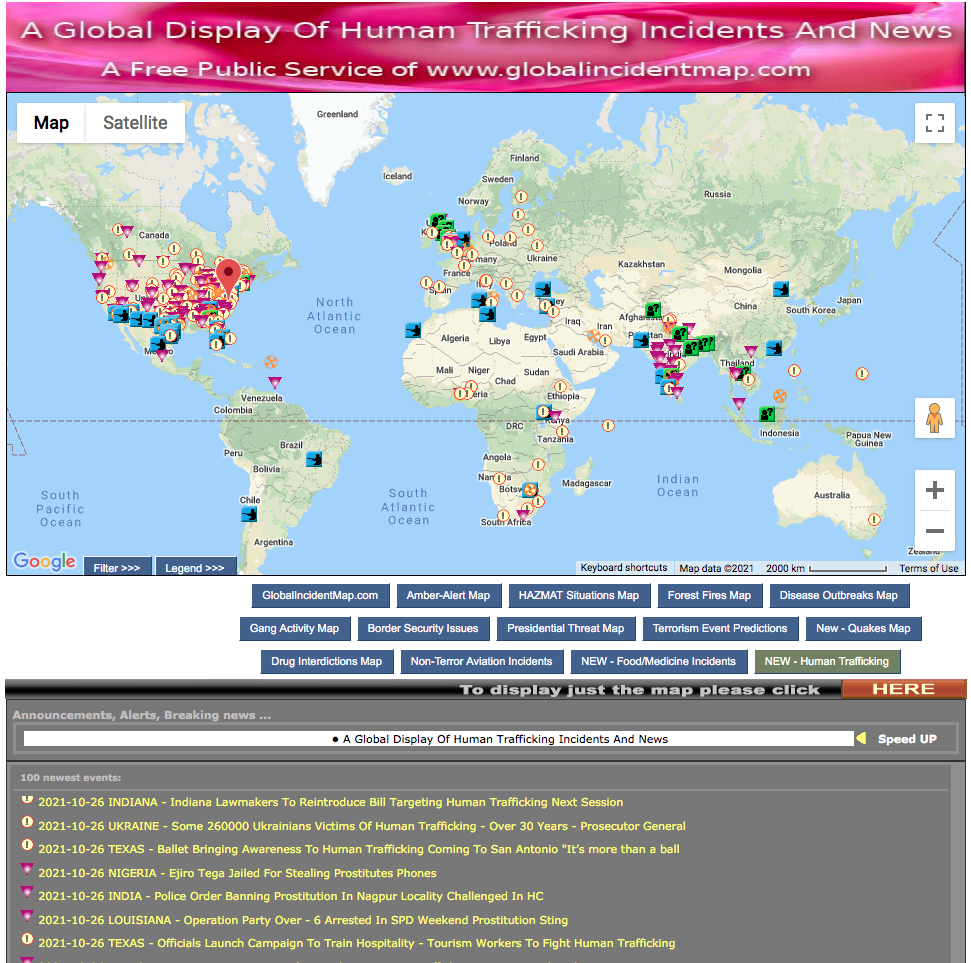Click the blue marker in Libya
The image size is (971, 963).
pos(487,313)
